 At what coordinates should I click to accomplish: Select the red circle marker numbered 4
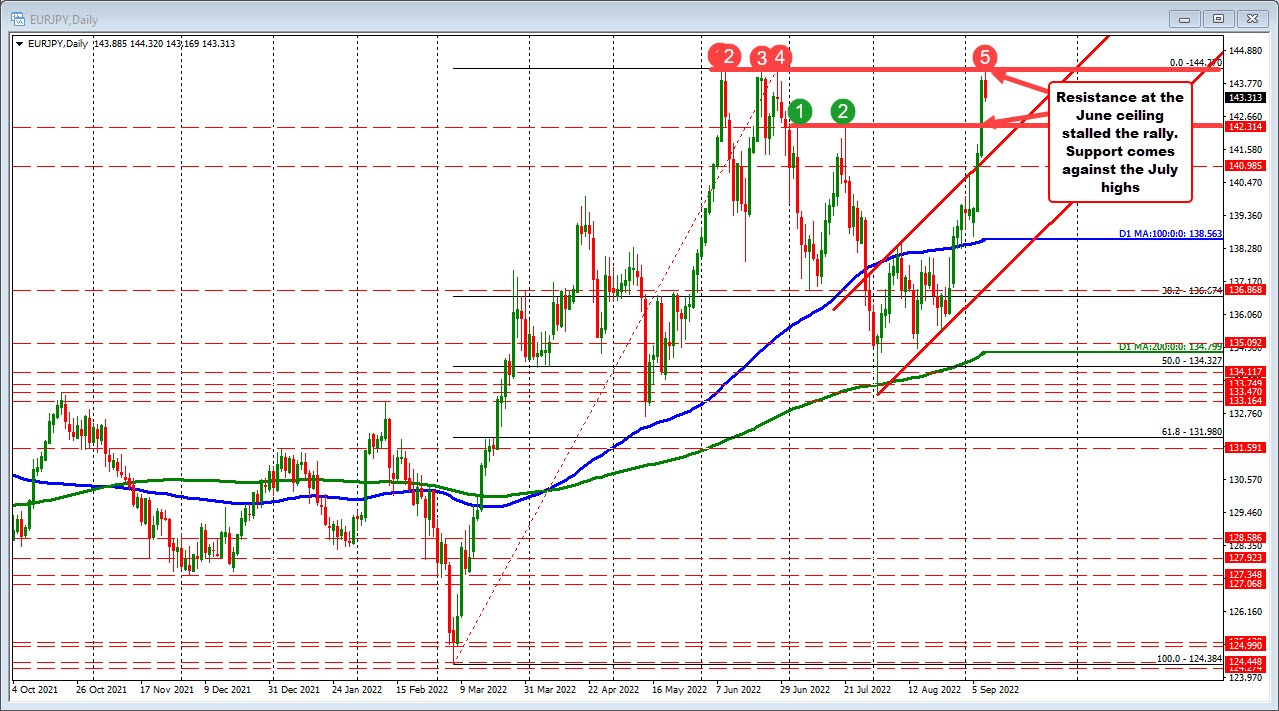click(x=780, y=57)
